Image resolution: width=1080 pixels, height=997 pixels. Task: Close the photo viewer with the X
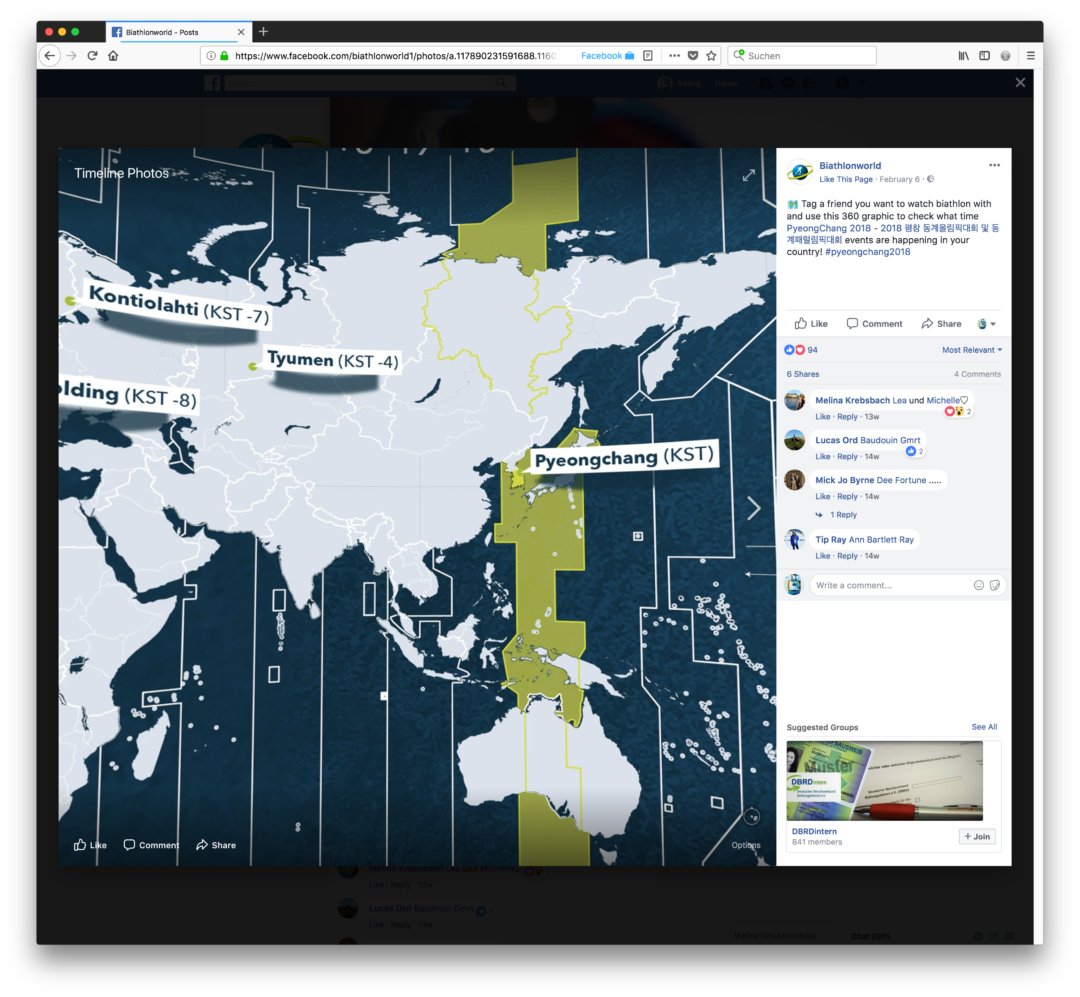tap(1020, 83)
